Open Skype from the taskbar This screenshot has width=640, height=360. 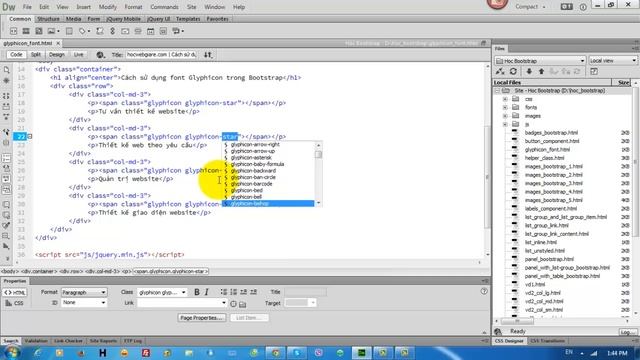[297, 353]
